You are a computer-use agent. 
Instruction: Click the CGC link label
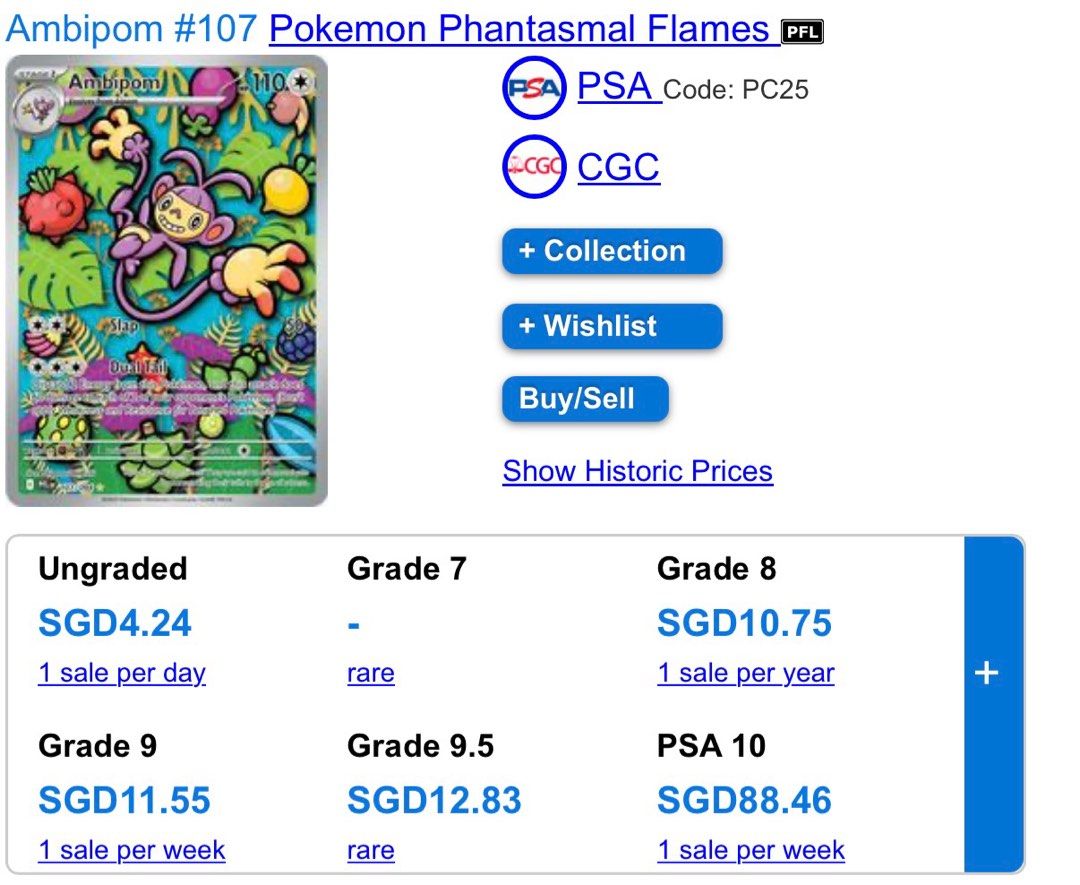point(618,167)
